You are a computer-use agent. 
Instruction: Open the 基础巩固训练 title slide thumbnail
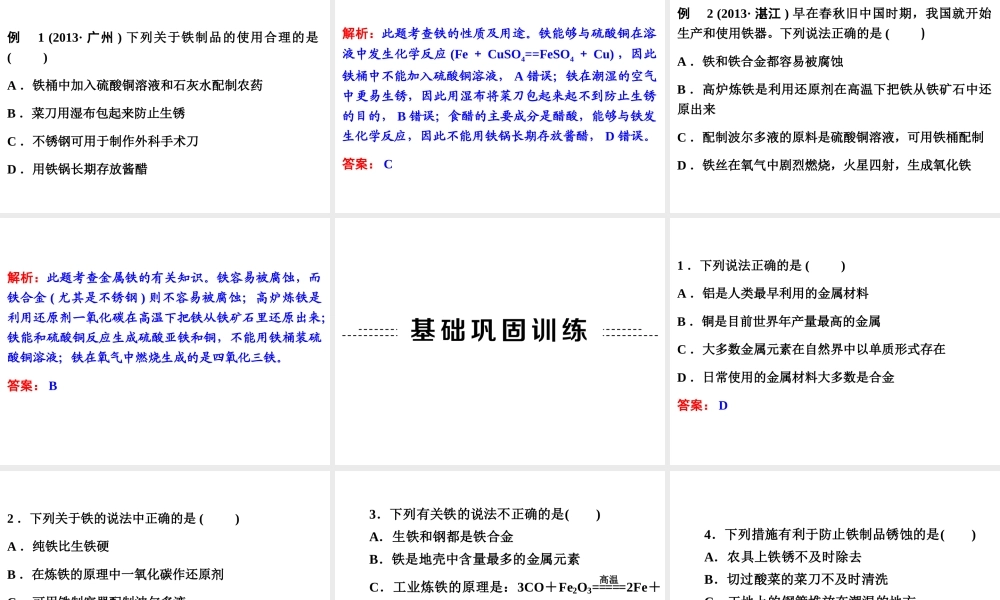coord(499,341)
